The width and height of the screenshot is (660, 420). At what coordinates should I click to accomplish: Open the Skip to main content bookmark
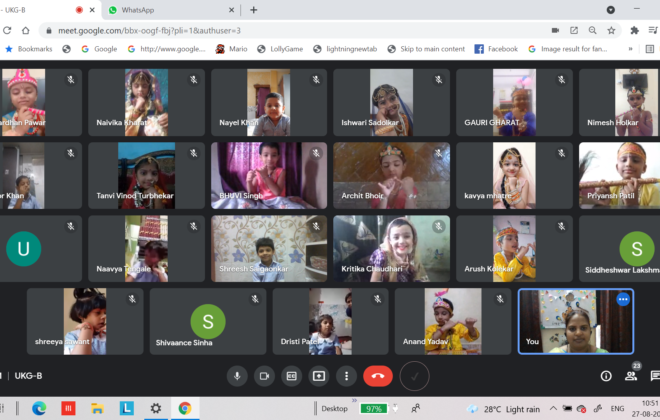coord(426,49)
